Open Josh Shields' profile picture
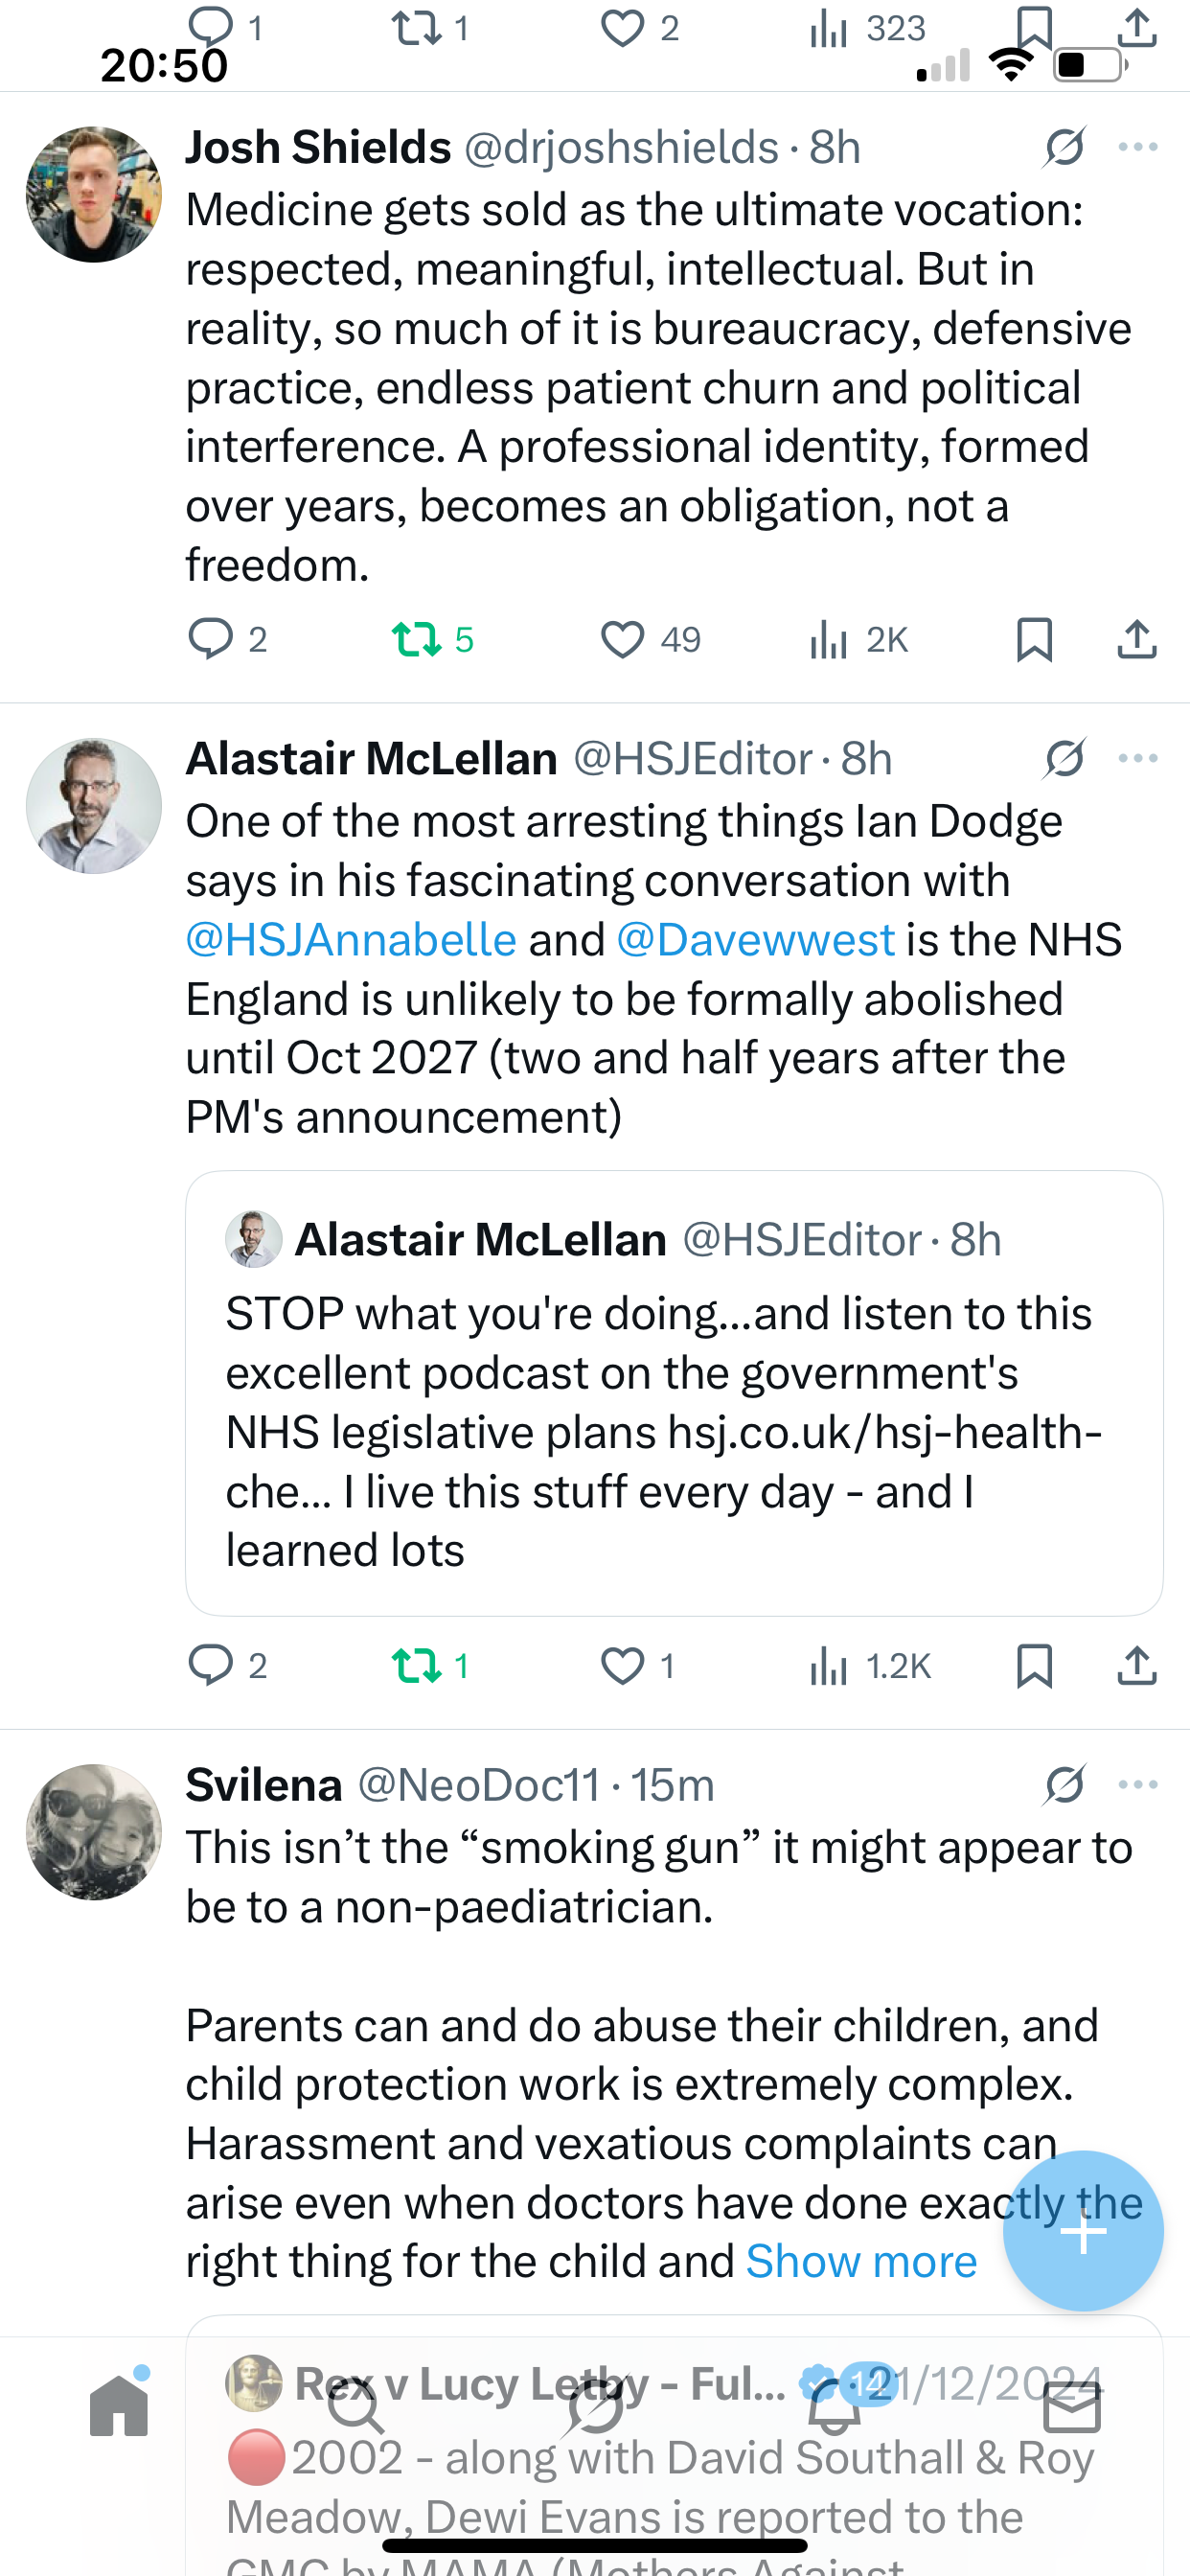The image size is (1190, 2576). (94, 194)
